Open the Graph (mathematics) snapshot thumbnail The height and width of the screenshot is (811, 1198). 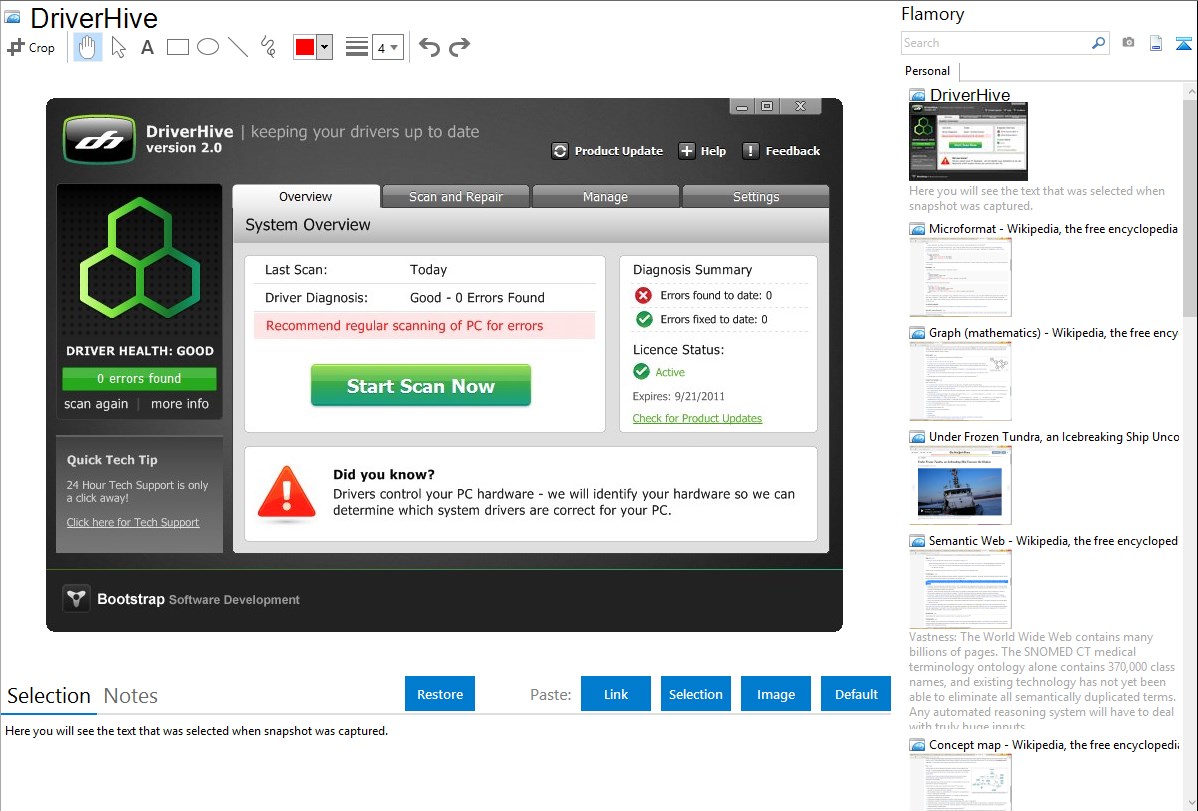960,381
